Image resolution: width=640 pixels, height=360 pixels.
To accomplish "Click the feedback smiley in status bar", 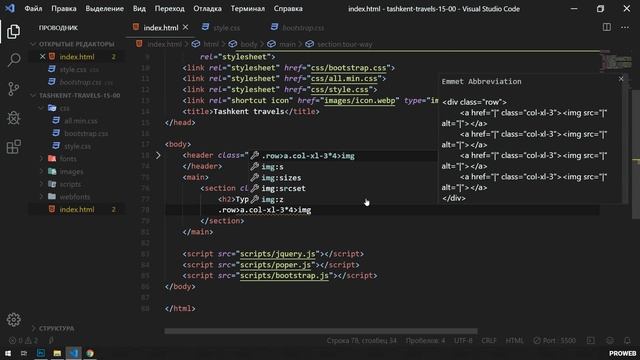I will tap(610, 340).
